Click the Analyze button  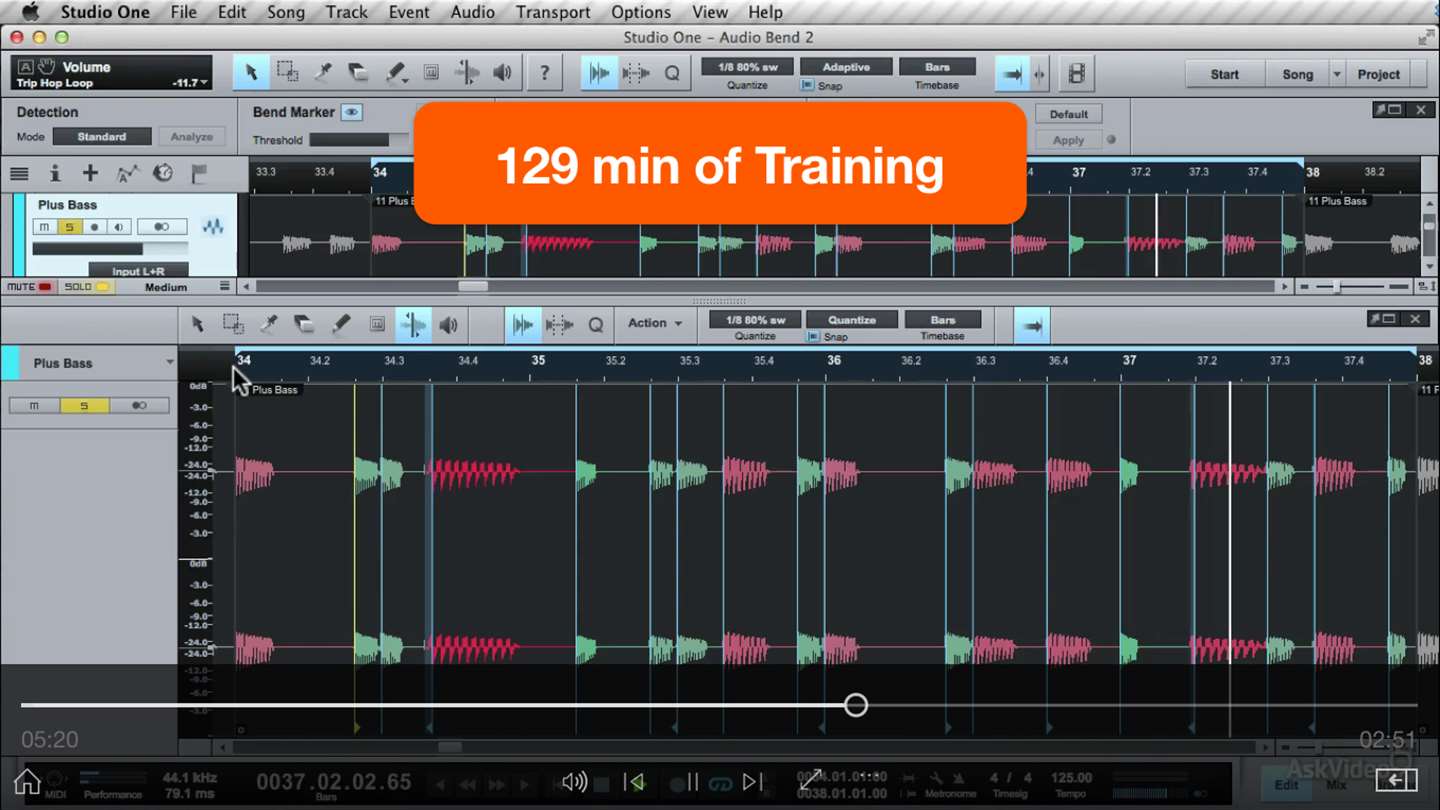[x=192, y=136]
